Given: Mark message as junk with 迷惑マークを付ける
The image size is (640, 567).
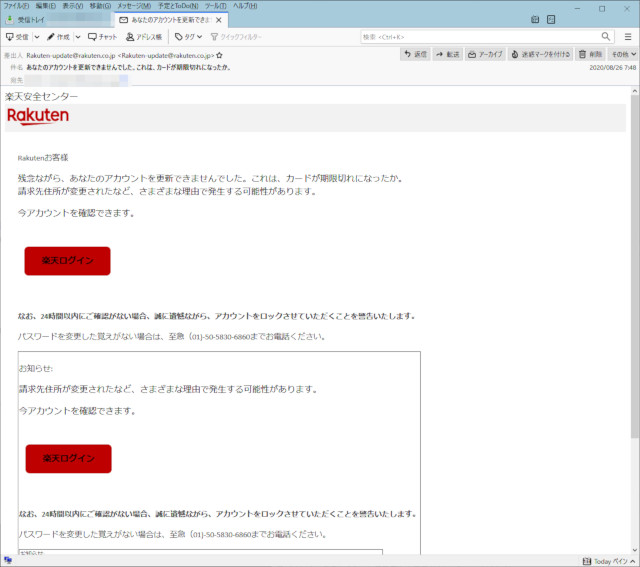Looking at the screenshot, I should pyautogui.click(x=540, y=54).
